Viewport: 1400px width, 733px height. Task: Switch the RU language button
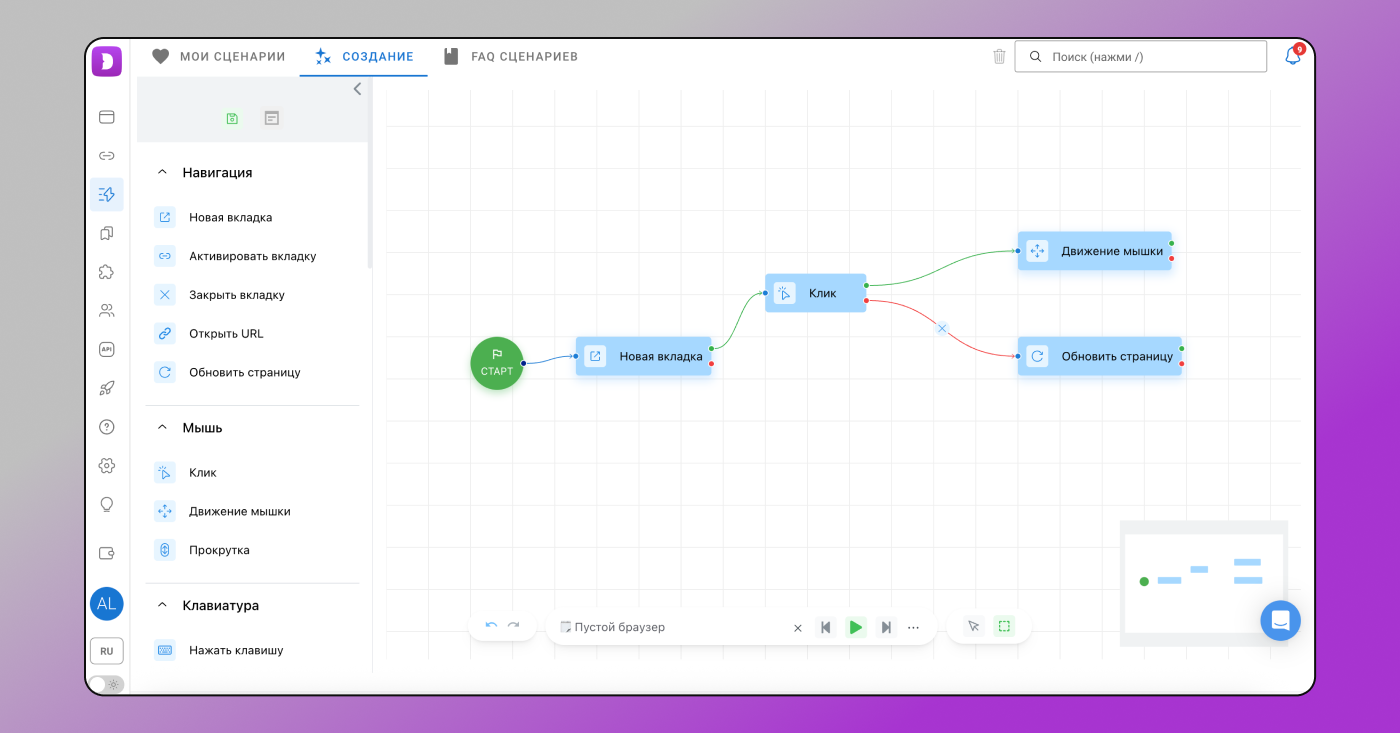coord(107,651)
